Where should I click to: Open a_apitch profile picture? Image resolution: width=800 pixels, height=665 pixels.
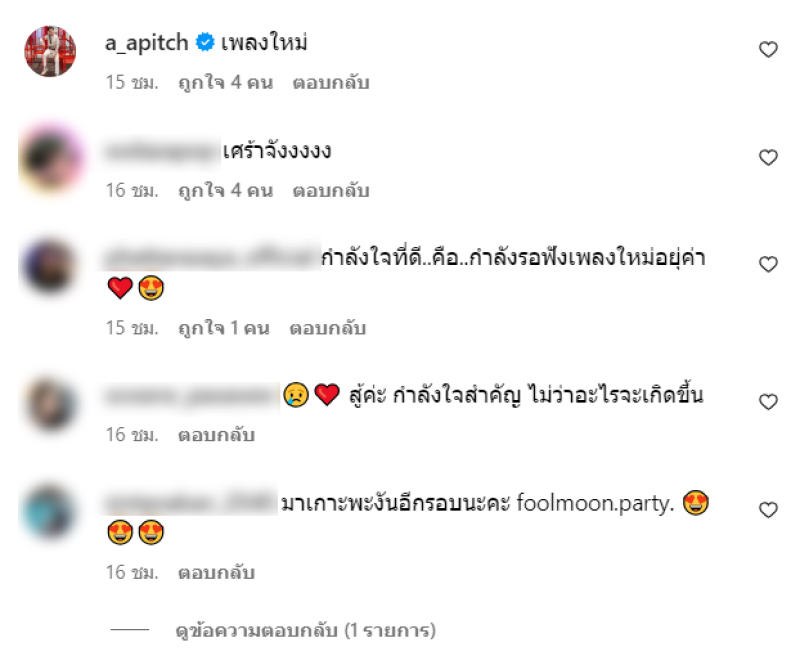(50, 51)
